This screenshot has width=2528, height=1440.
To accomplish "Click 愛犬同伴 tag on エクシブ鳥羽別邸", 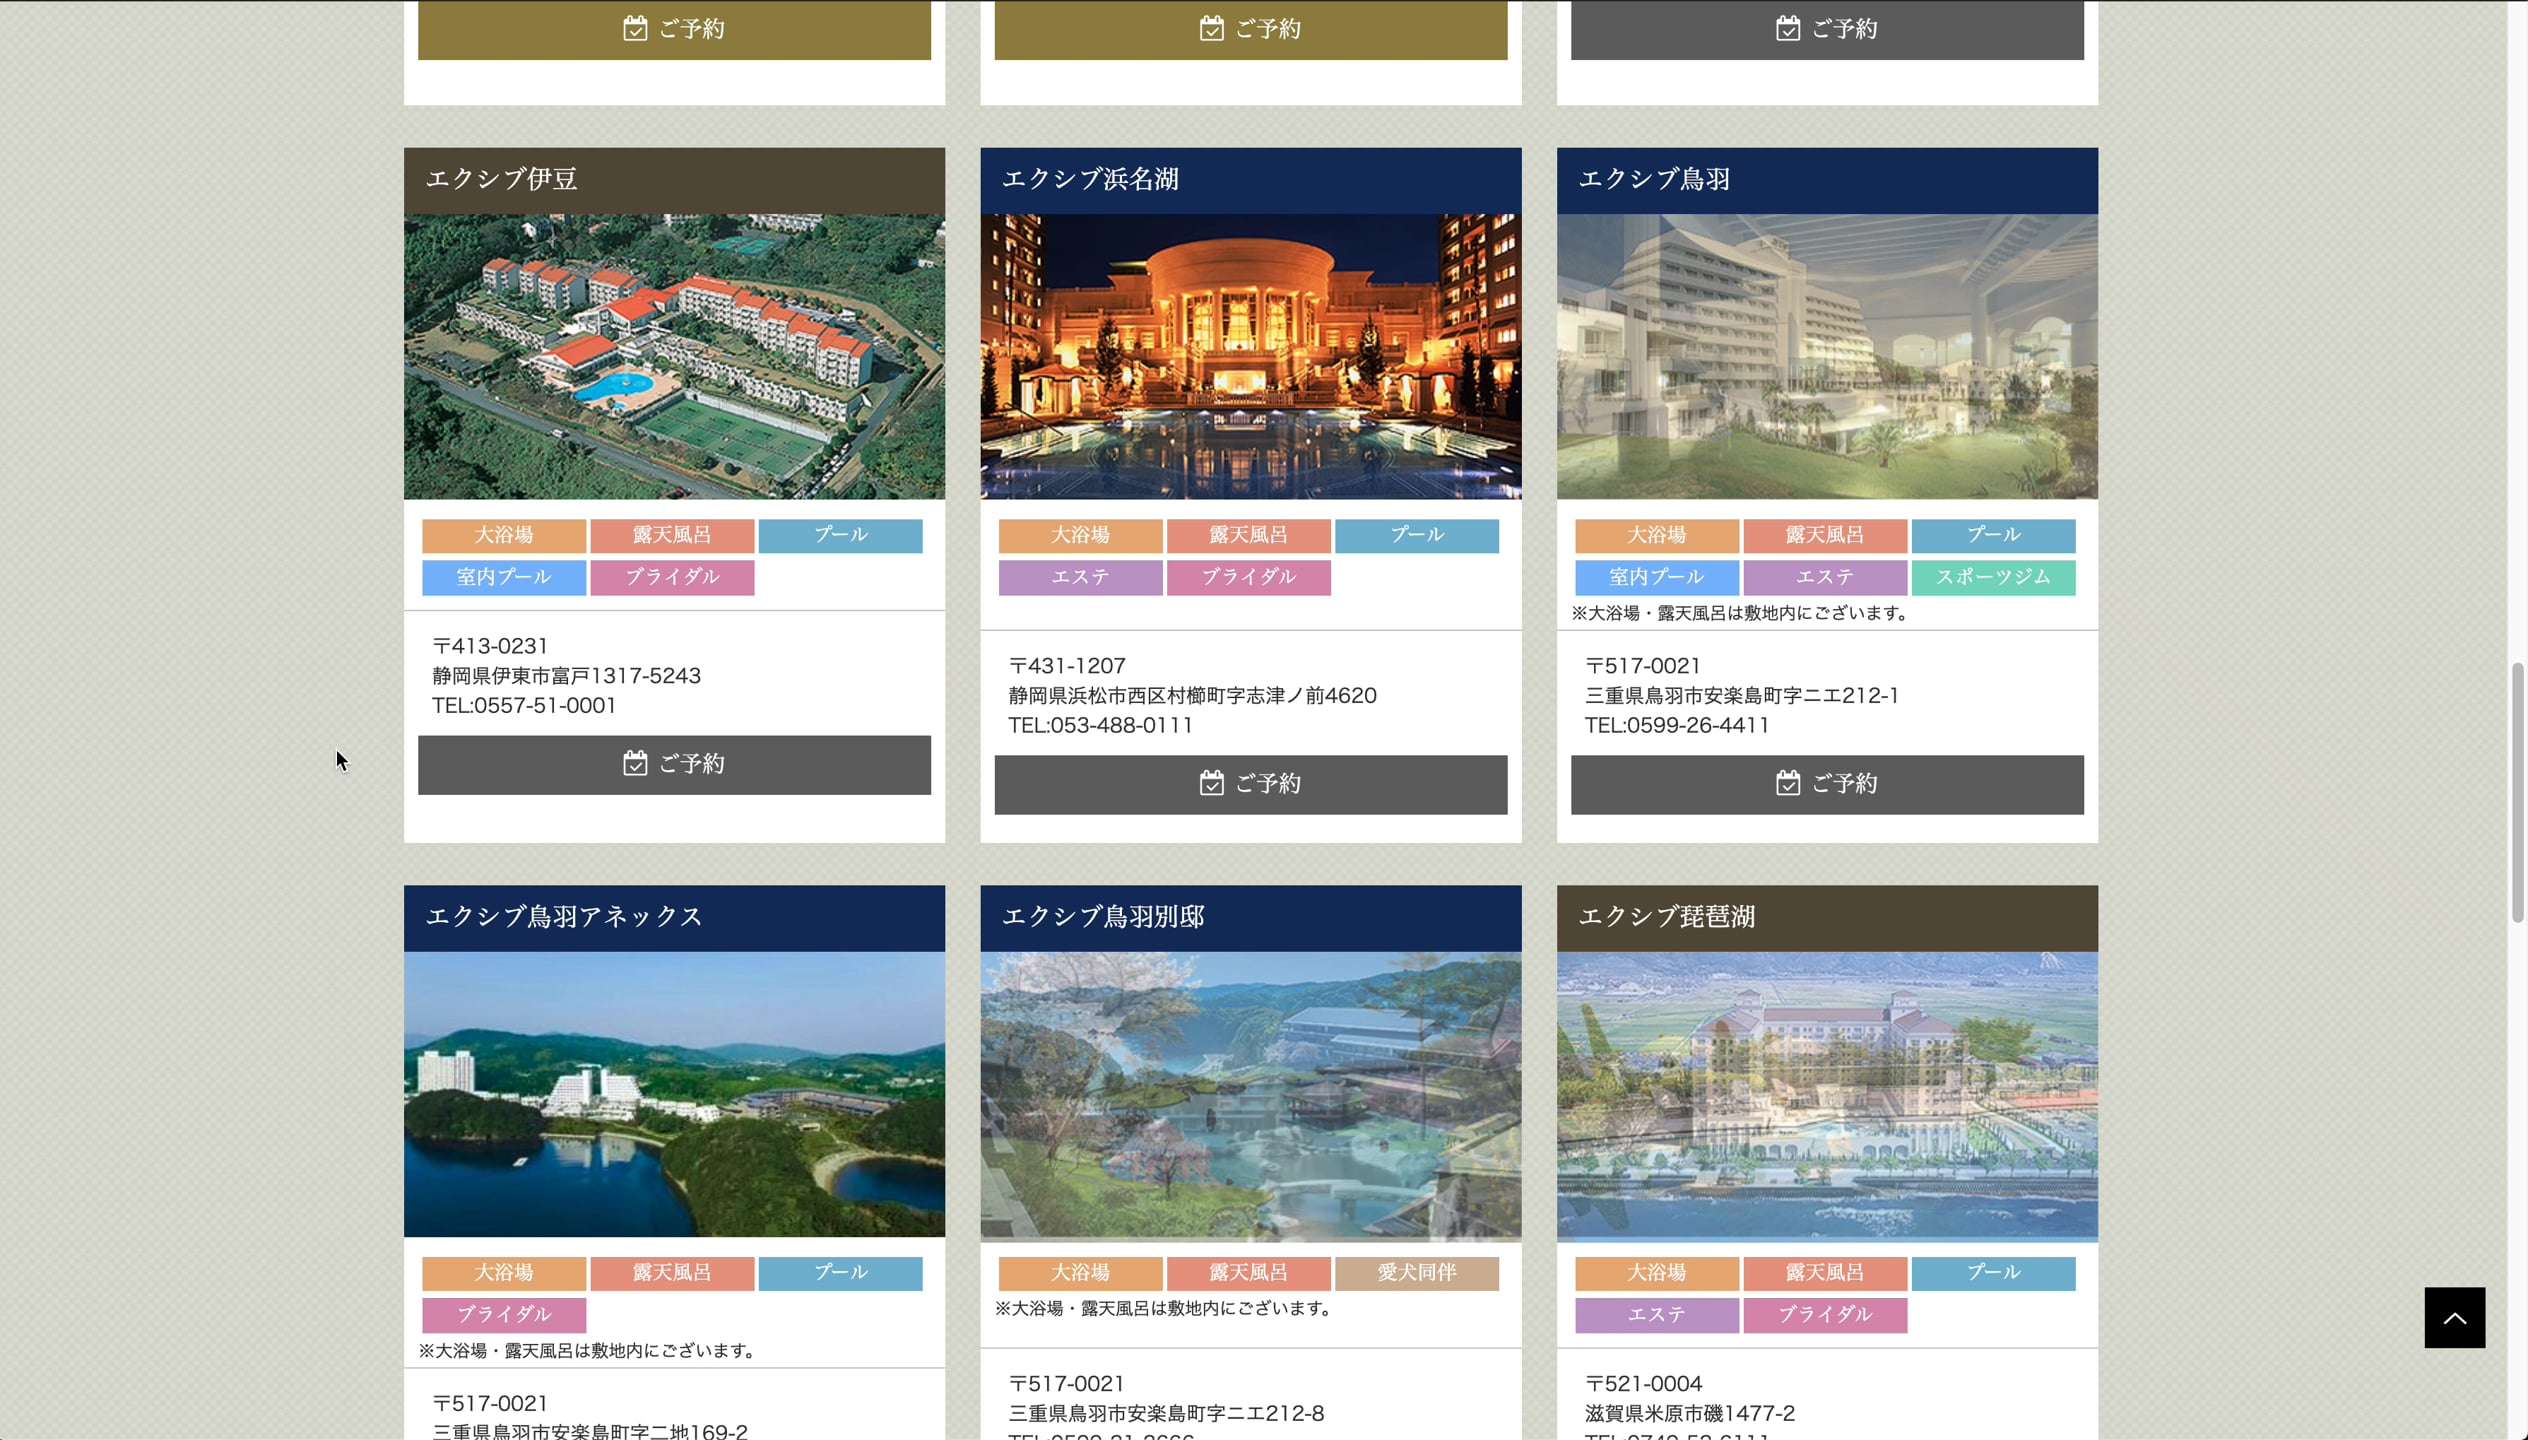I will [x=1416, y=1272].
